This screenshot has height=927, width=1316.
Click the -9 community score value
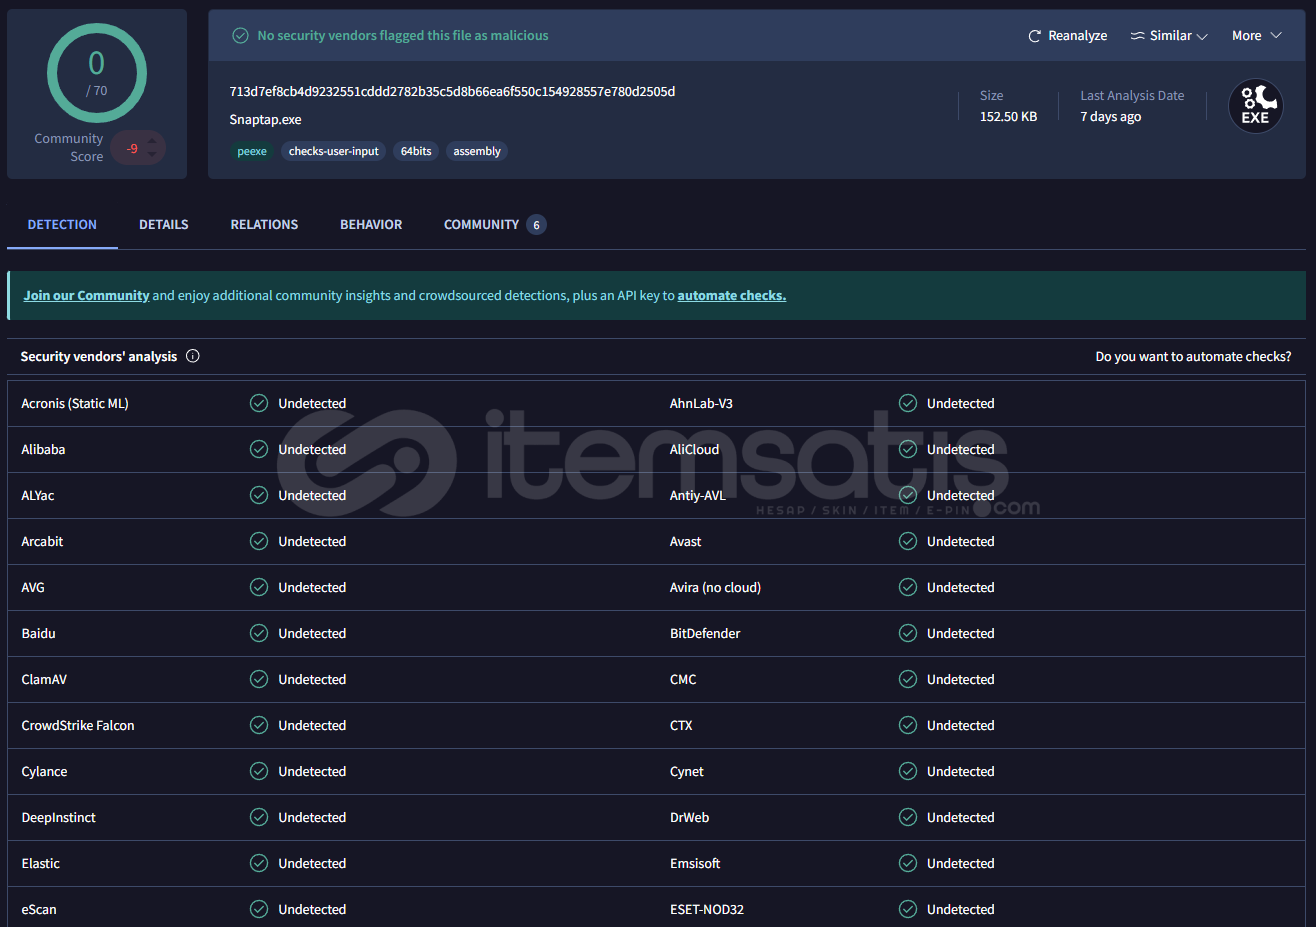tap(132, 149)
